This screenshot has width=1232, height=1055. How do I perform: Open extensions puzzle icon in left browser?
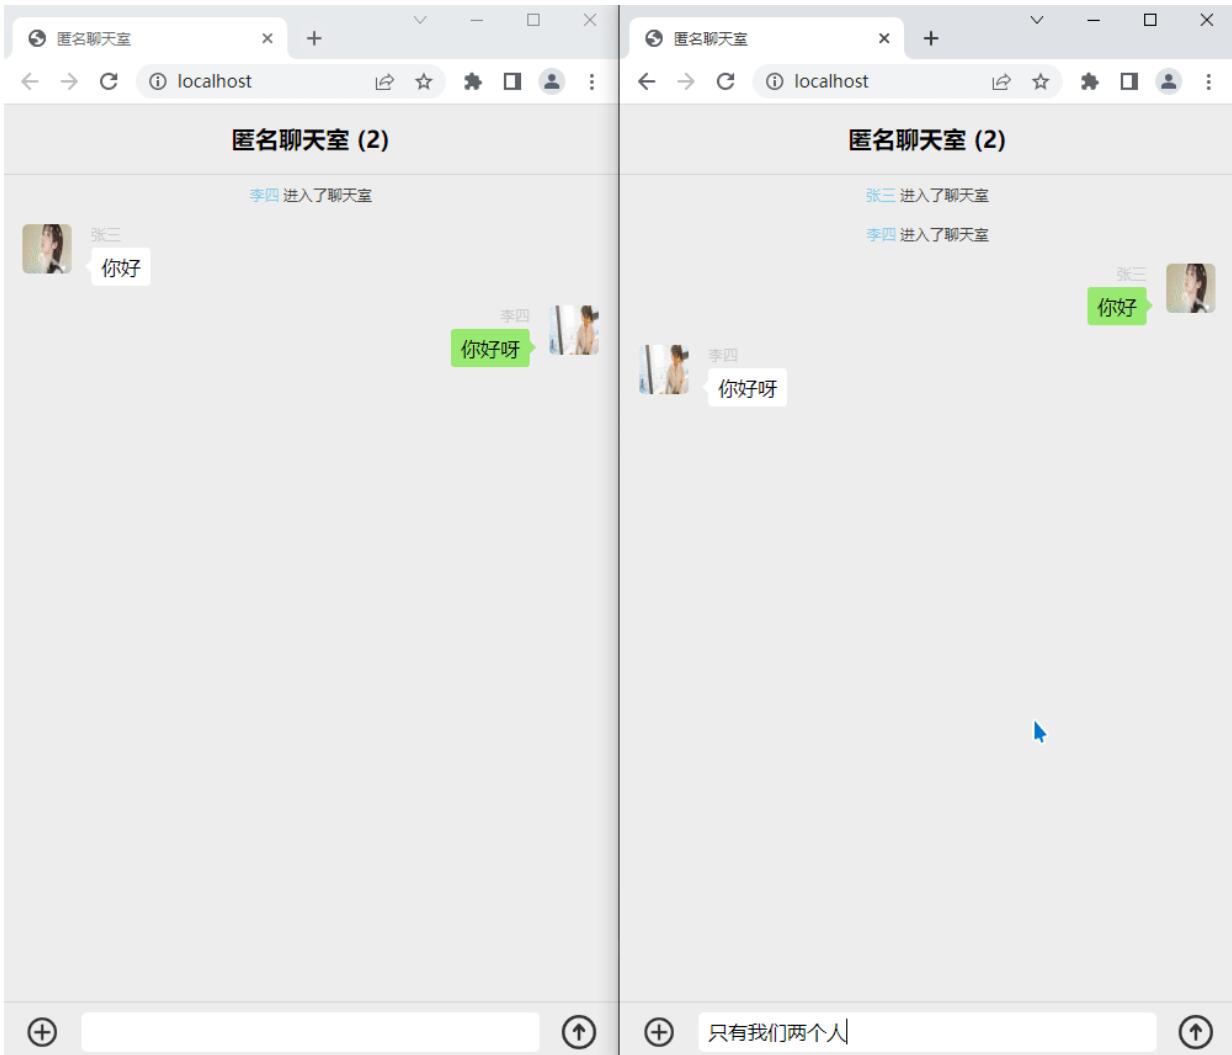tap(473, 82)
